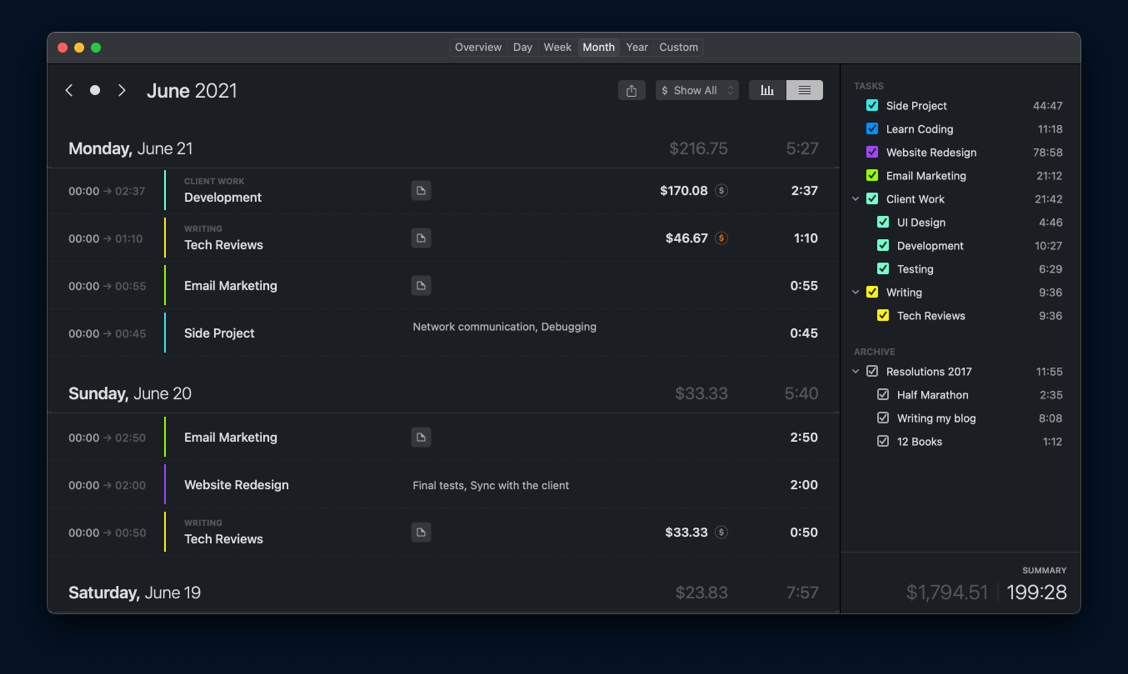Select the Learn Coding task in sidebar

pyautogui.click(x=919, y=129)
